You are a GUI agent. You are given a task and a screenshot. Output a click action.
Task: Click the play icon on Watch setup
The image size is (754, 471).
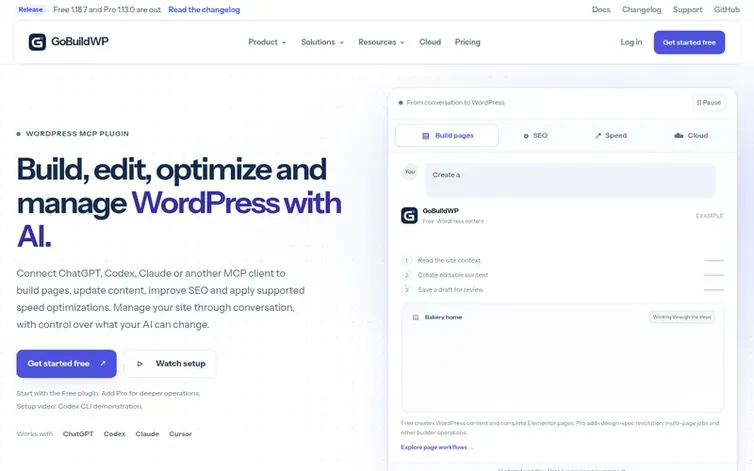click(x=140, y=364)
